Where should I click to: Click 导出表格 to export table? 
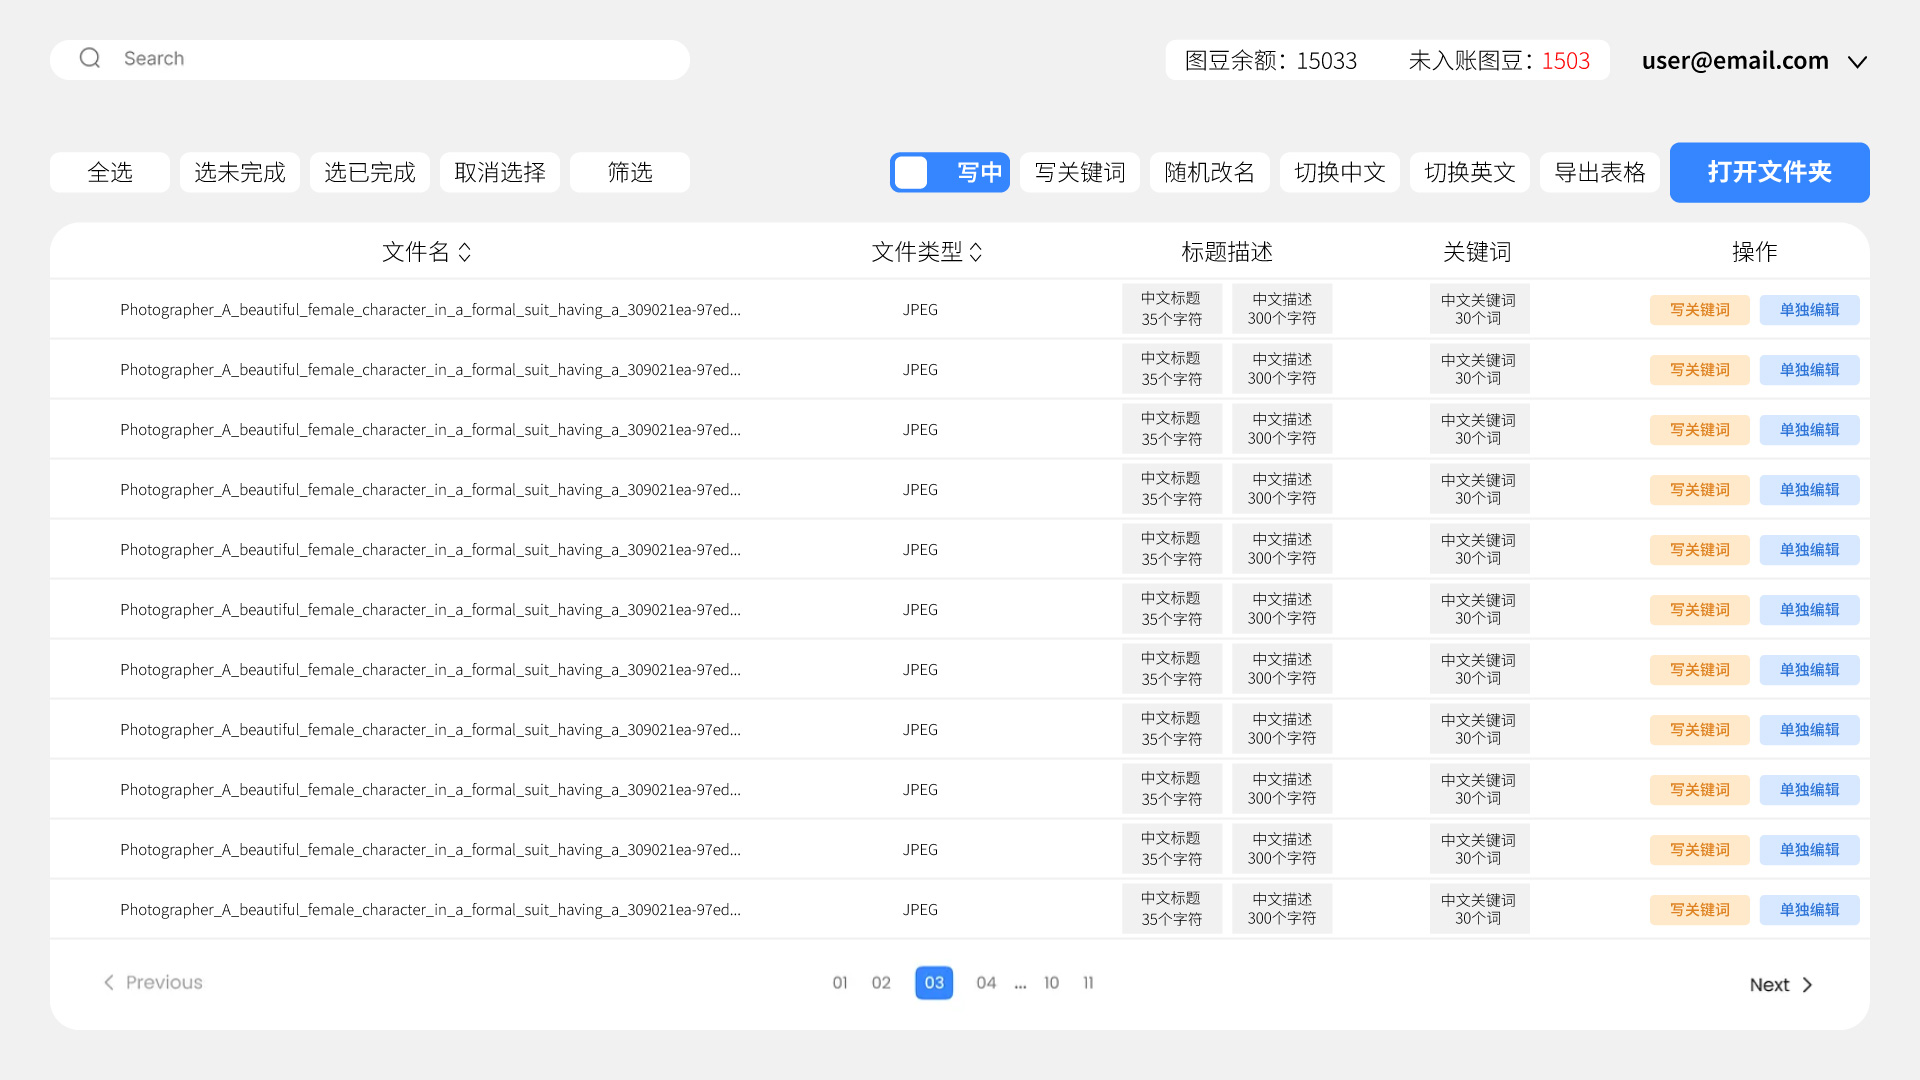[1599, 172]
